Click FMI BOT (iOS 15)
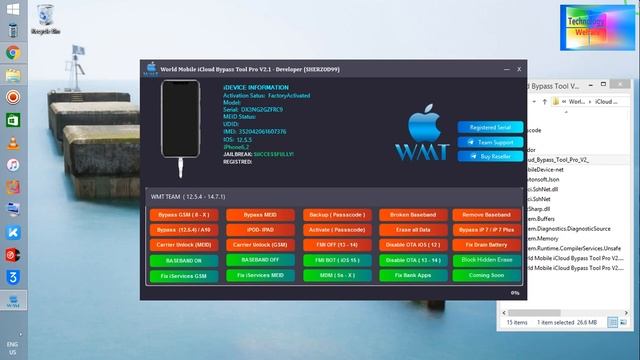This screenshot has width=640, height=360. 337,260
